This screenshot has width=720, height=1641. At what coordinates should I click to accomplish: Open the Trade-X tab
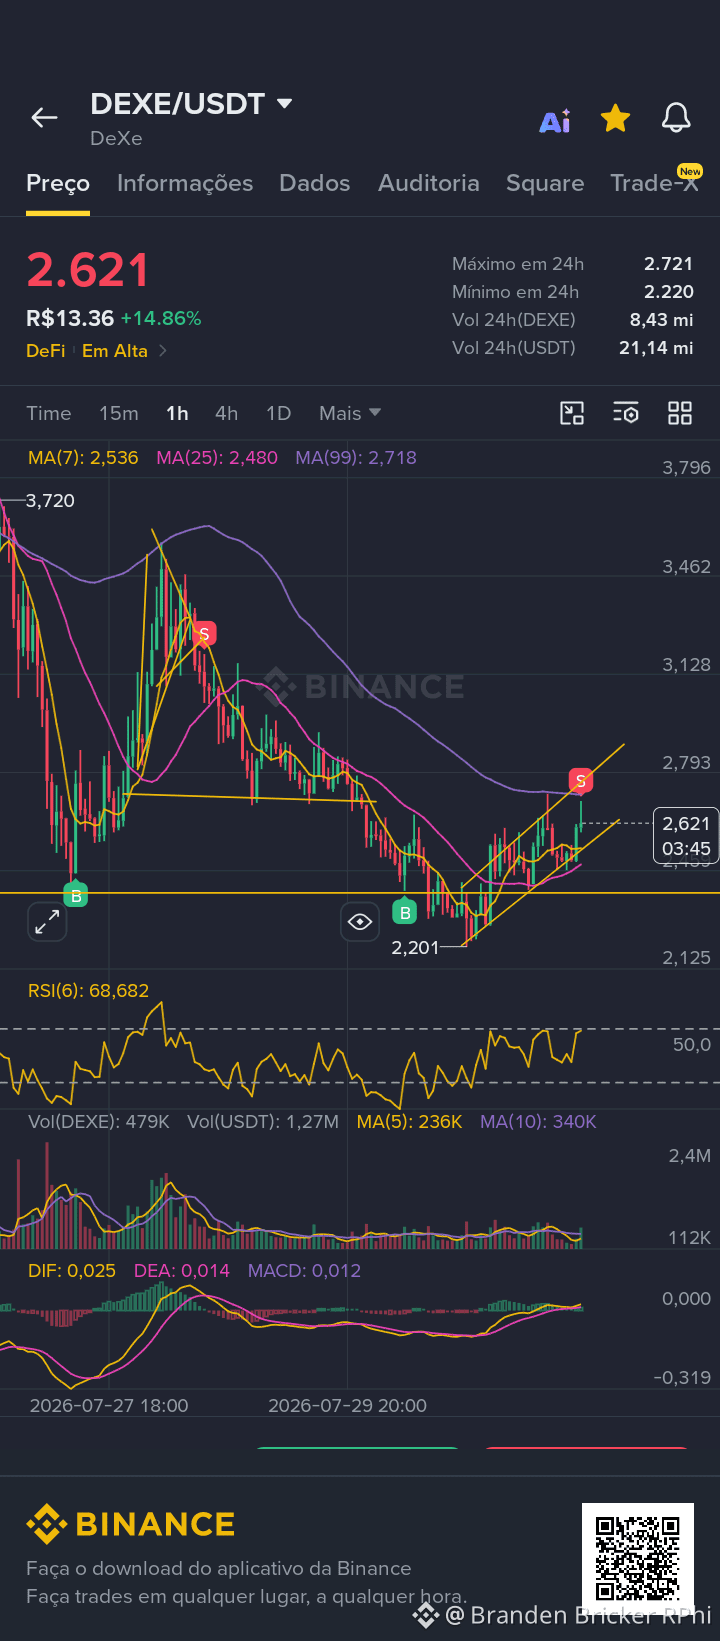pyautogui.click(x=655, y=182)
